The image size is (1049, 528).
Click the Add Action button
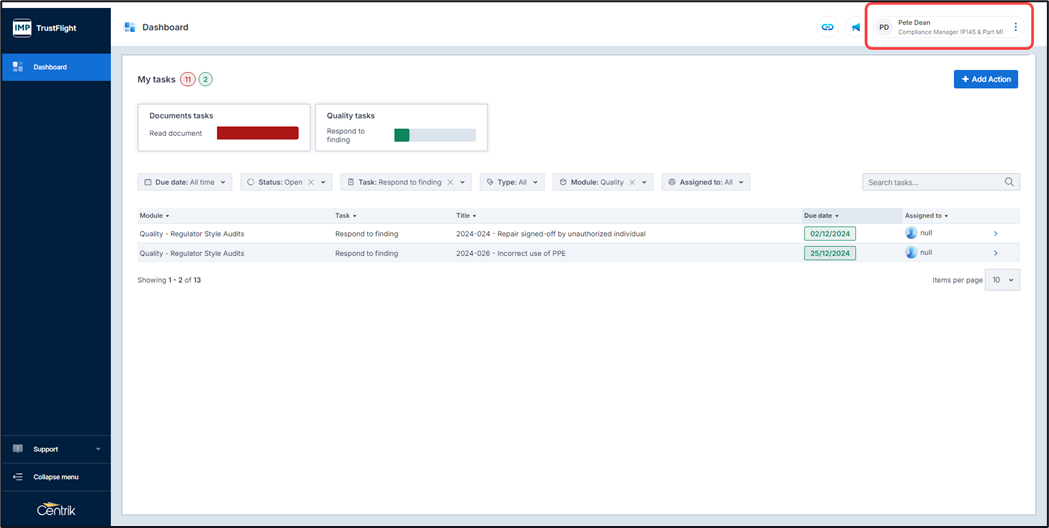[985, 79]
